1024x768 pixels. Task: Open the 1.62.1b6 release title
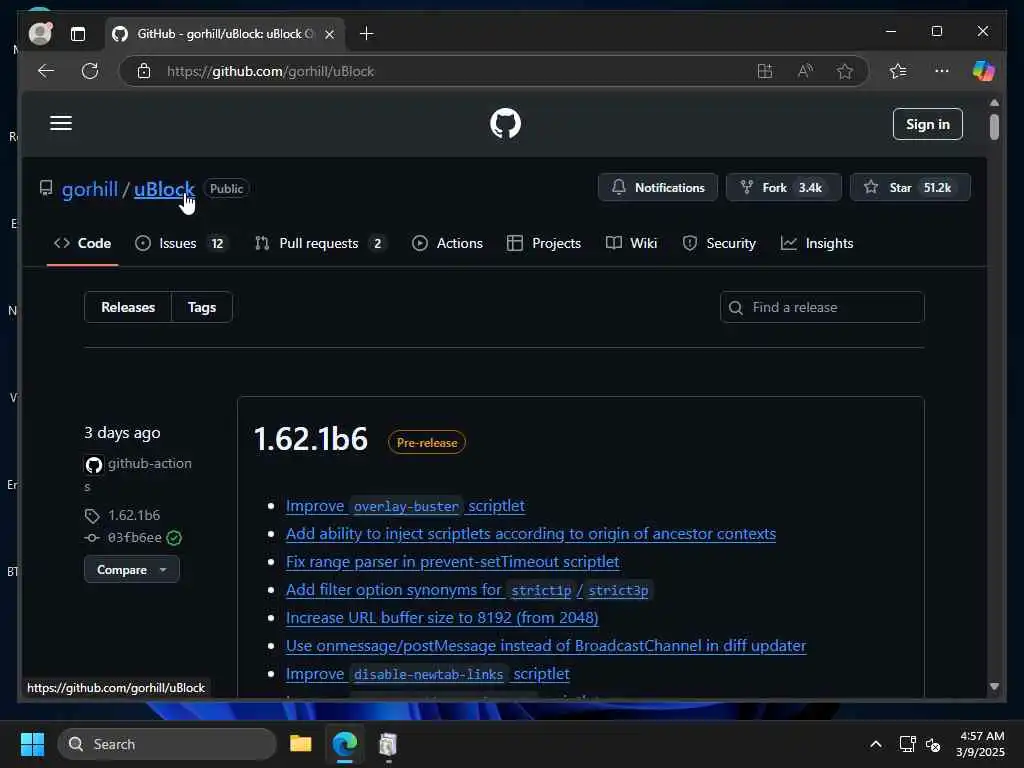pyautogui.click(x=310, y=439)
